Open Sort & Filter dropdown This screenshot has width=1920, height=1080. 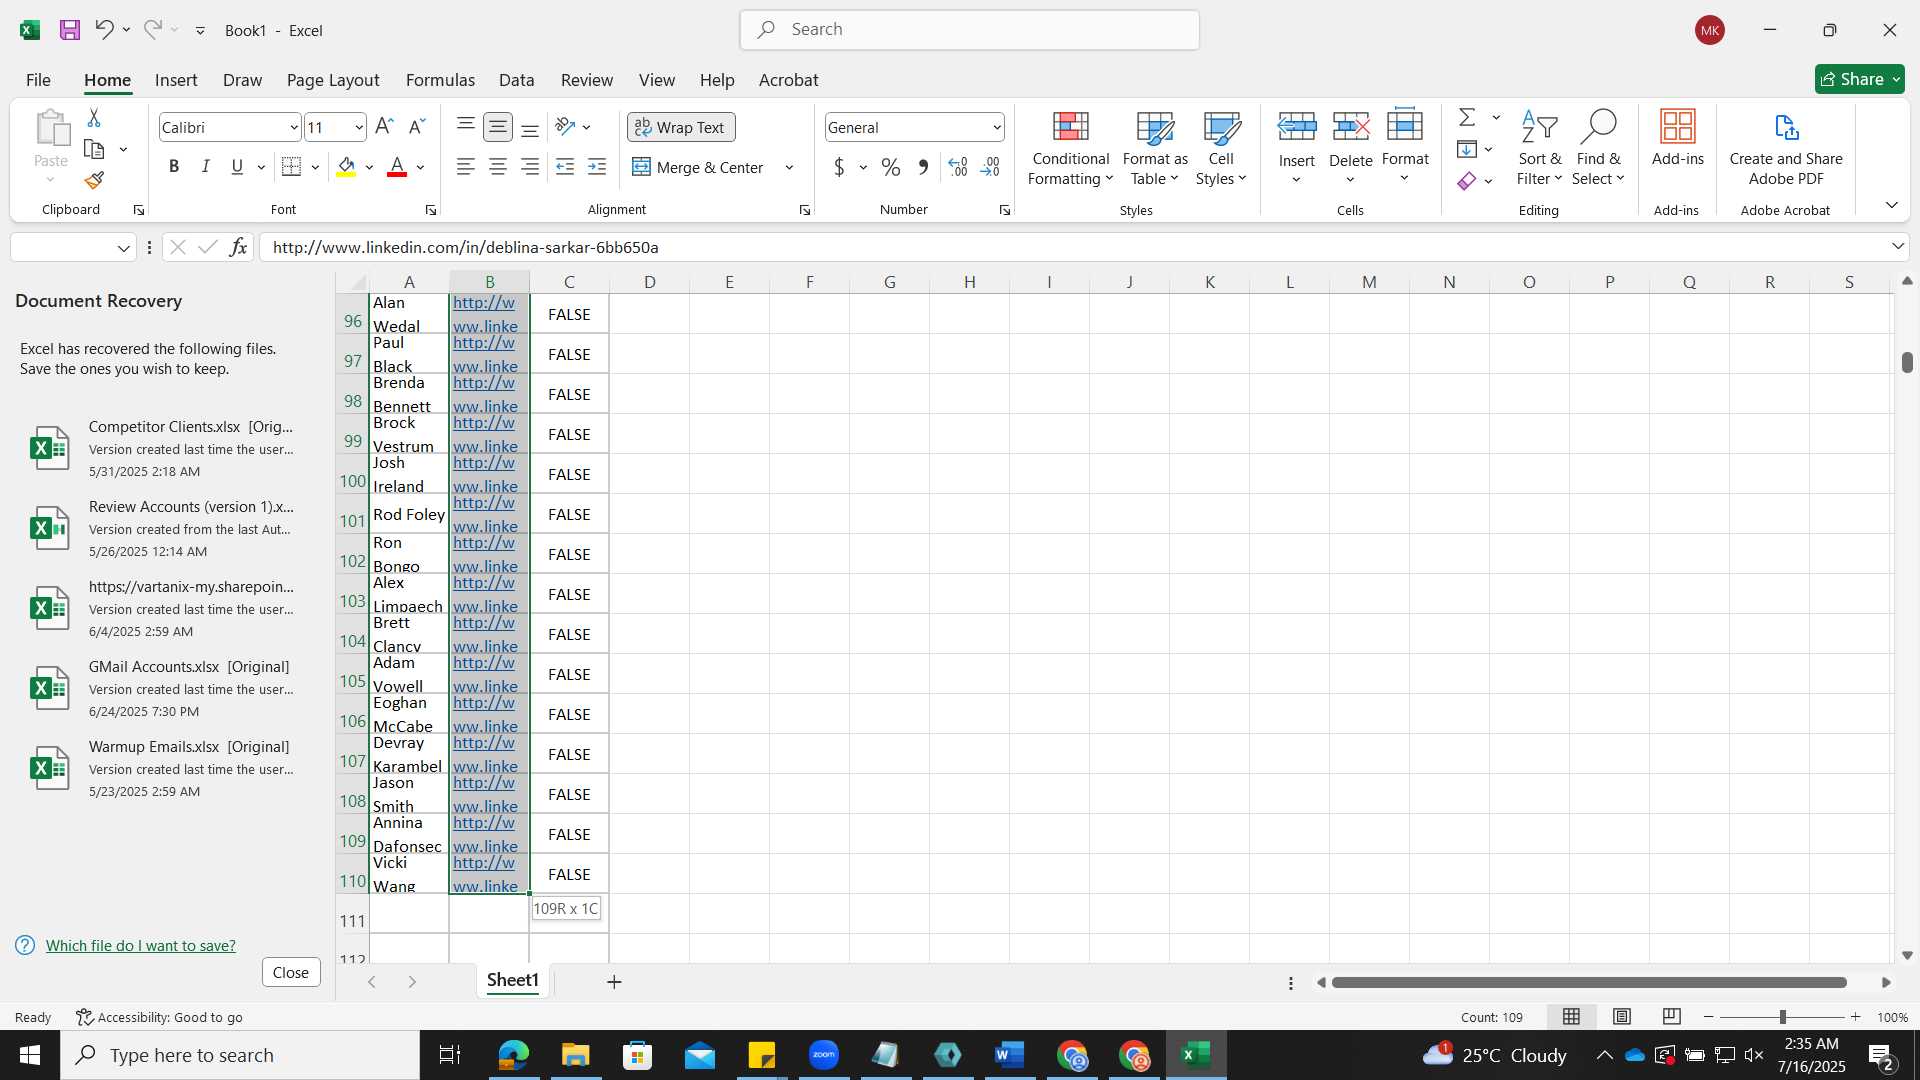1539,149
